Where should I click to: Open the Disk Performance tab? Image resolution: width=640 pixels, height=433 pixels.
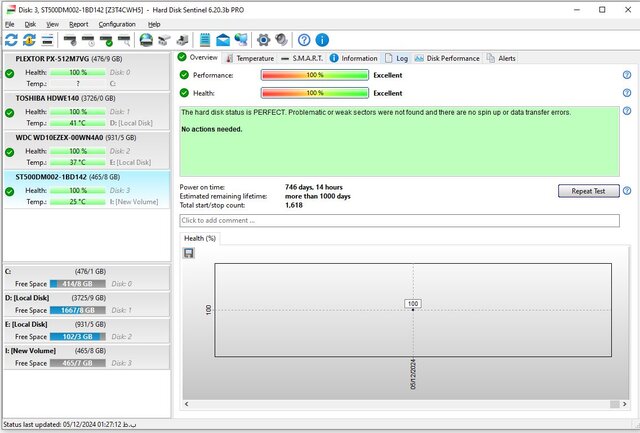[448, 58]
